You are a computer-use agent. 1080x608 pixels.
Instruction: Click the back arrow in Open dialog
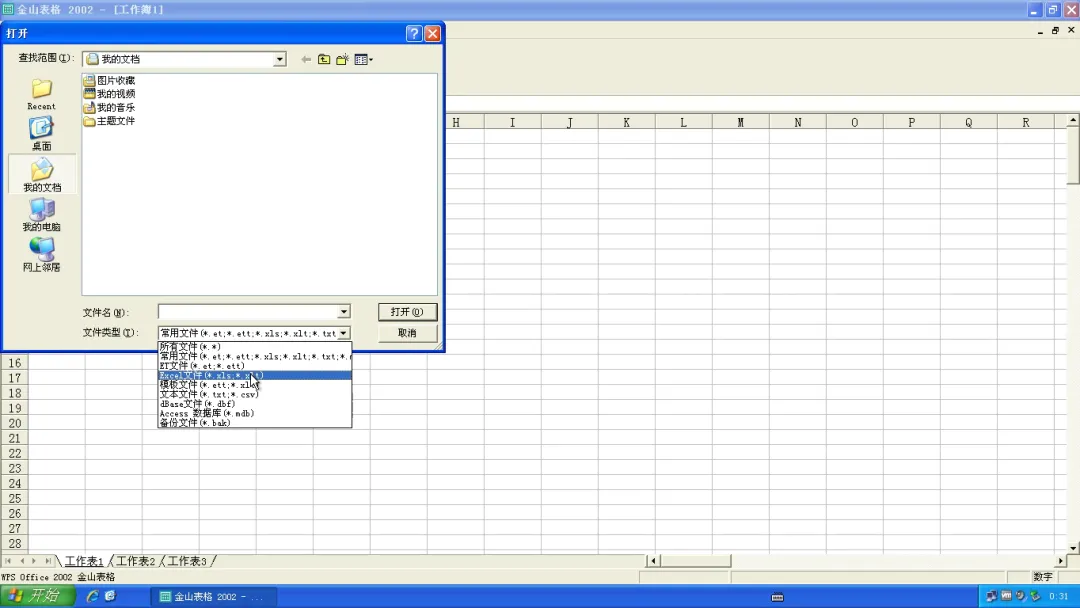[x=306, y=60]
